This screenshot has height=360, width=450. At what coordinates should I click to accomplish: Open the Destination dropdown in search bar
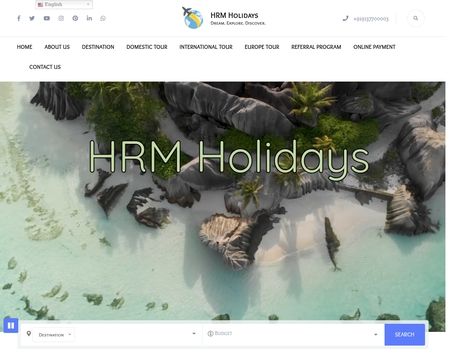click(x=55, y=334)
